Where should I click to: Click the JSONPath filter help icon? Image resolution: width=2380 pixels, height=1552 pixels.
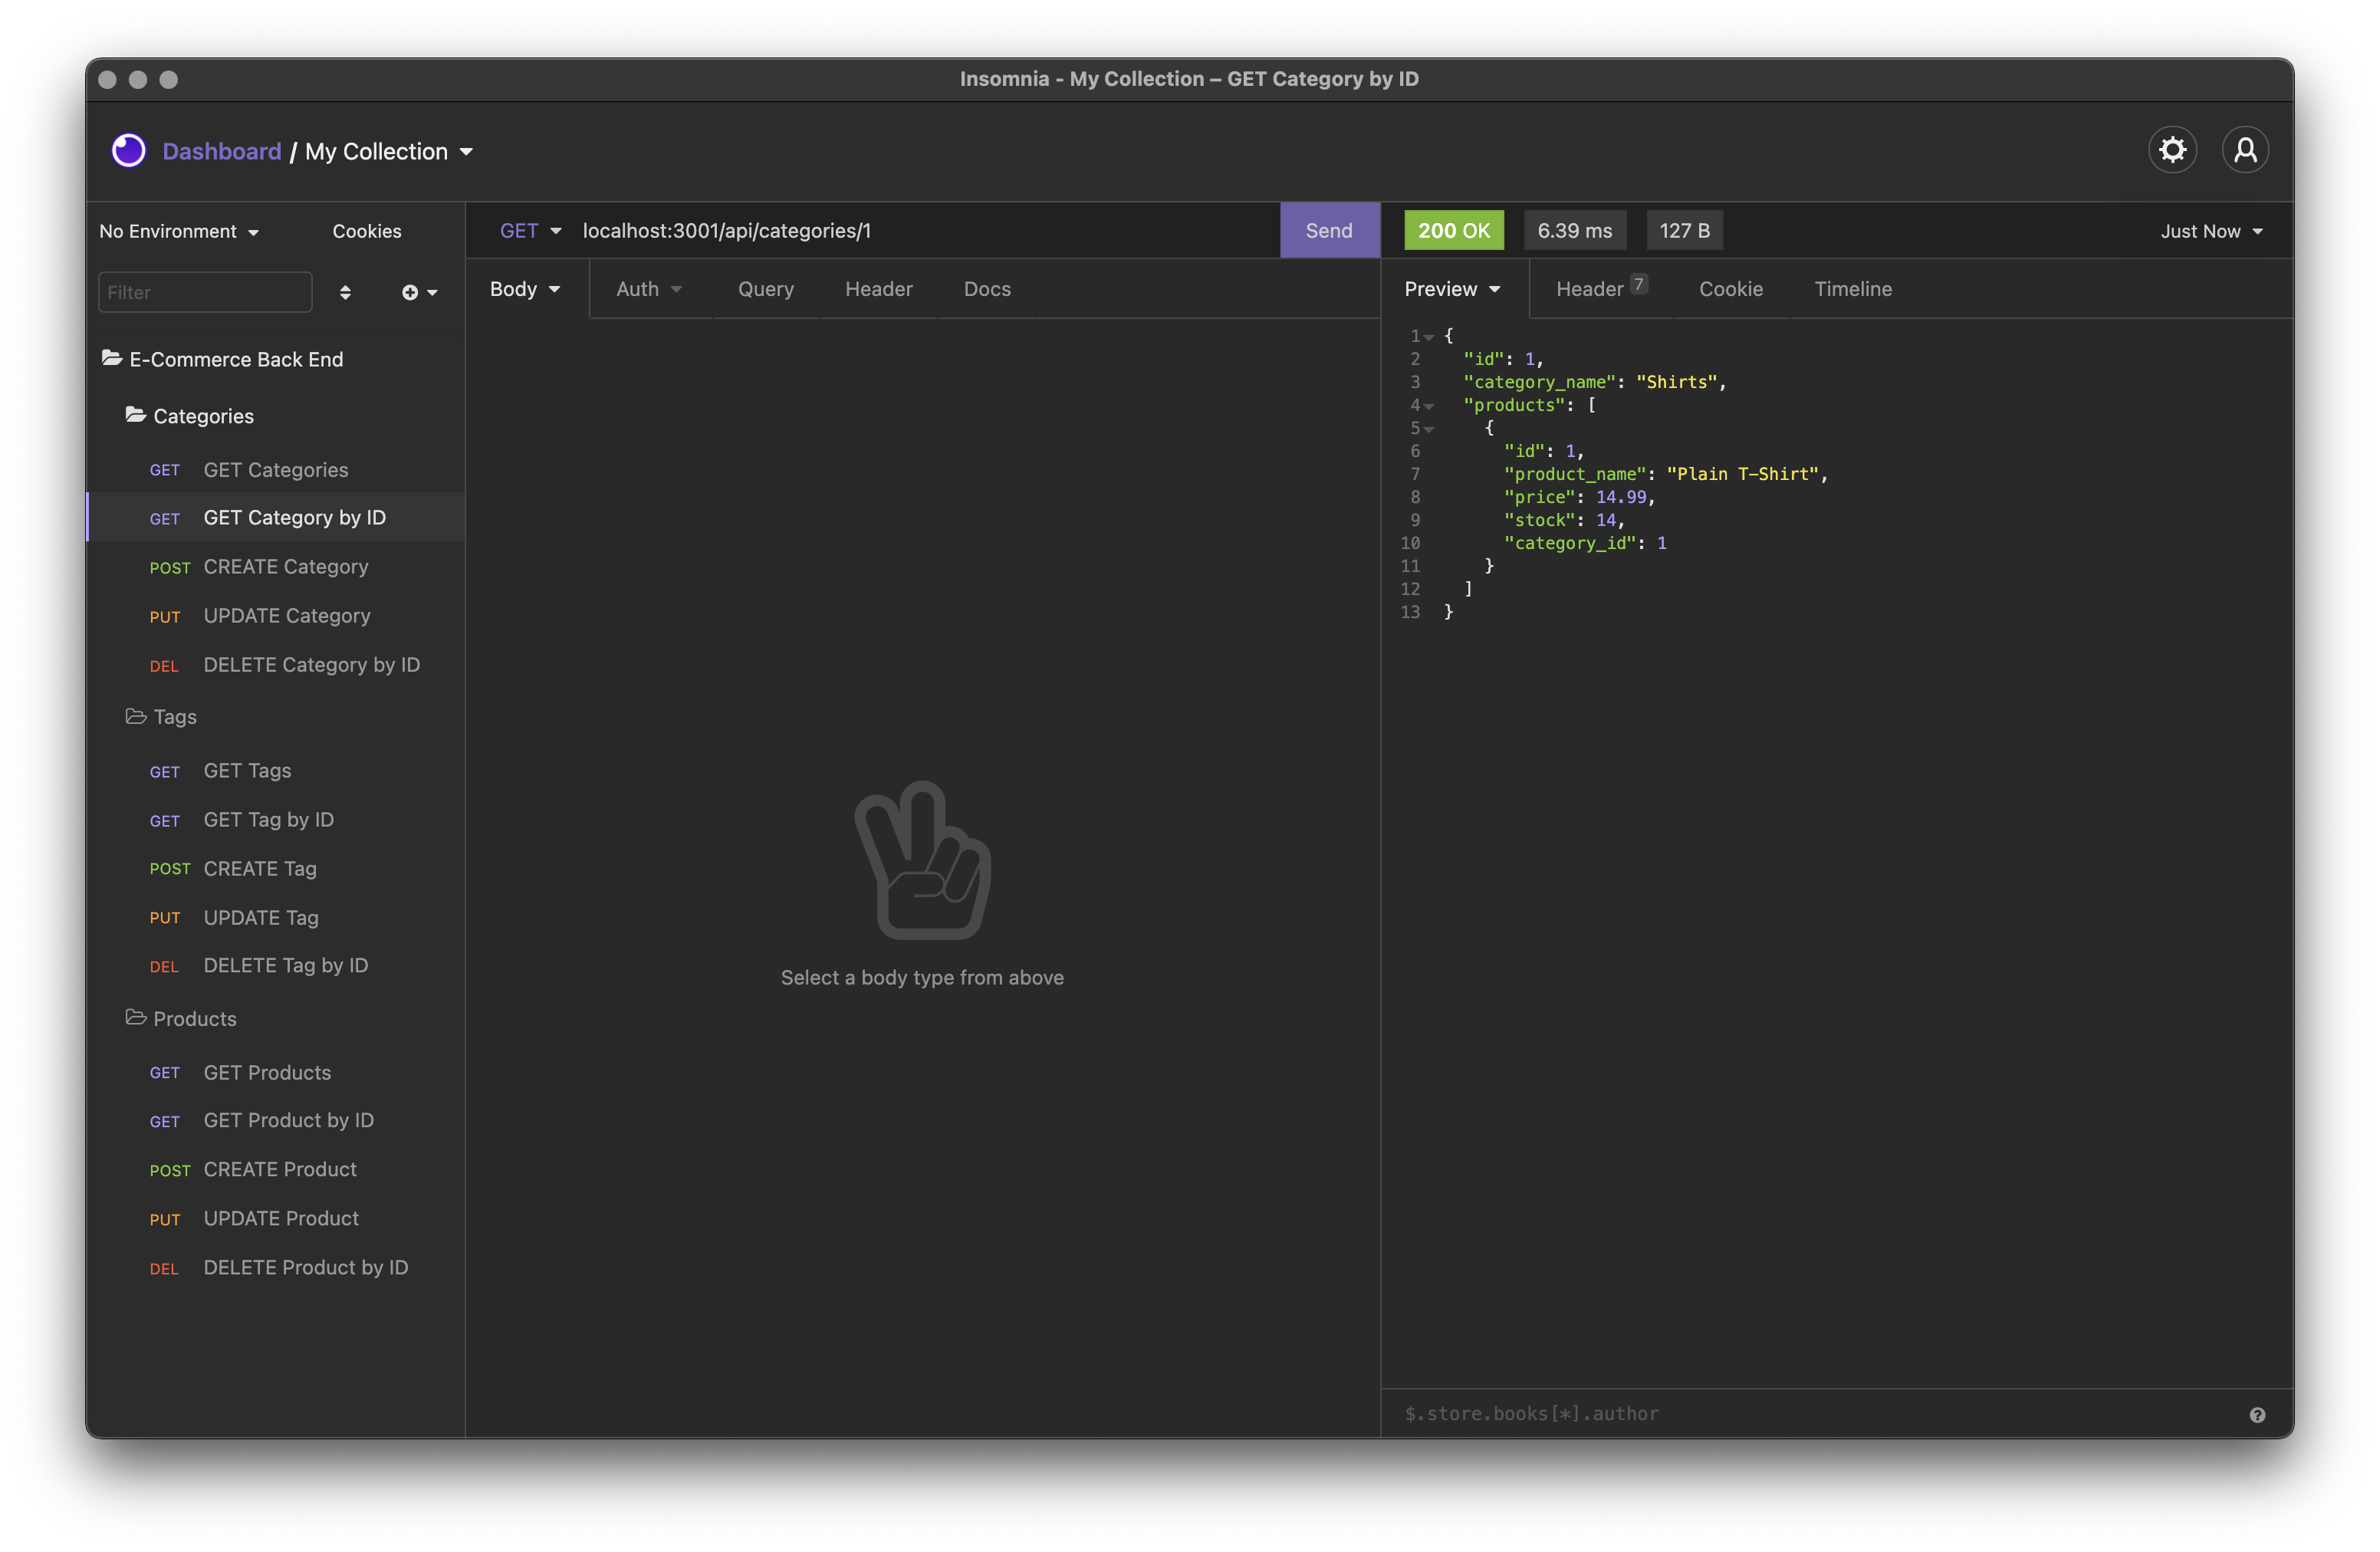(x=2257, y=1414)
